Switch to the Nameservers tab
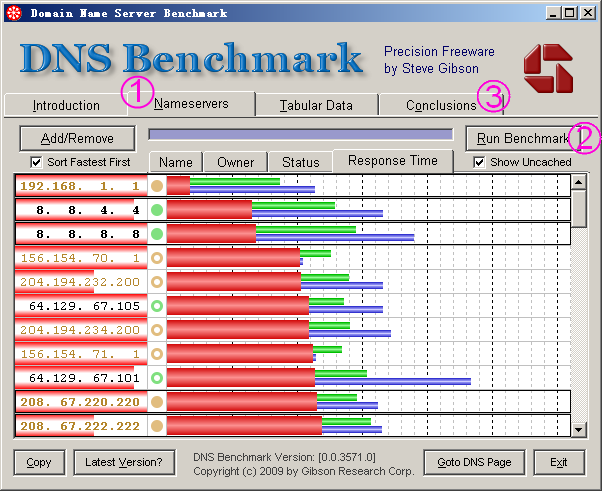Image resolution: width=602 pixels, height=491 pixels. click(x=191, y=104)
